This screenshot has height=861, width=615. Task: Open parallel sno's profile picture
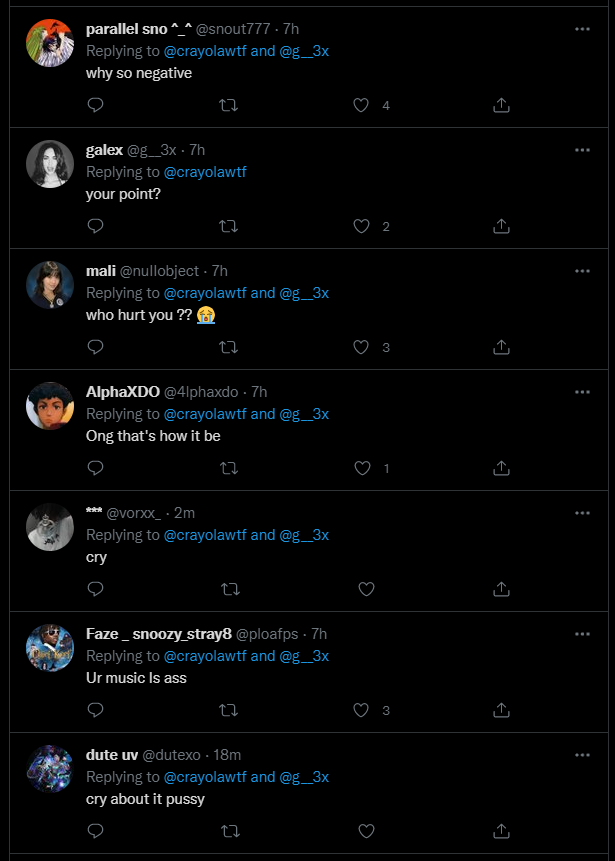(50, 43)
